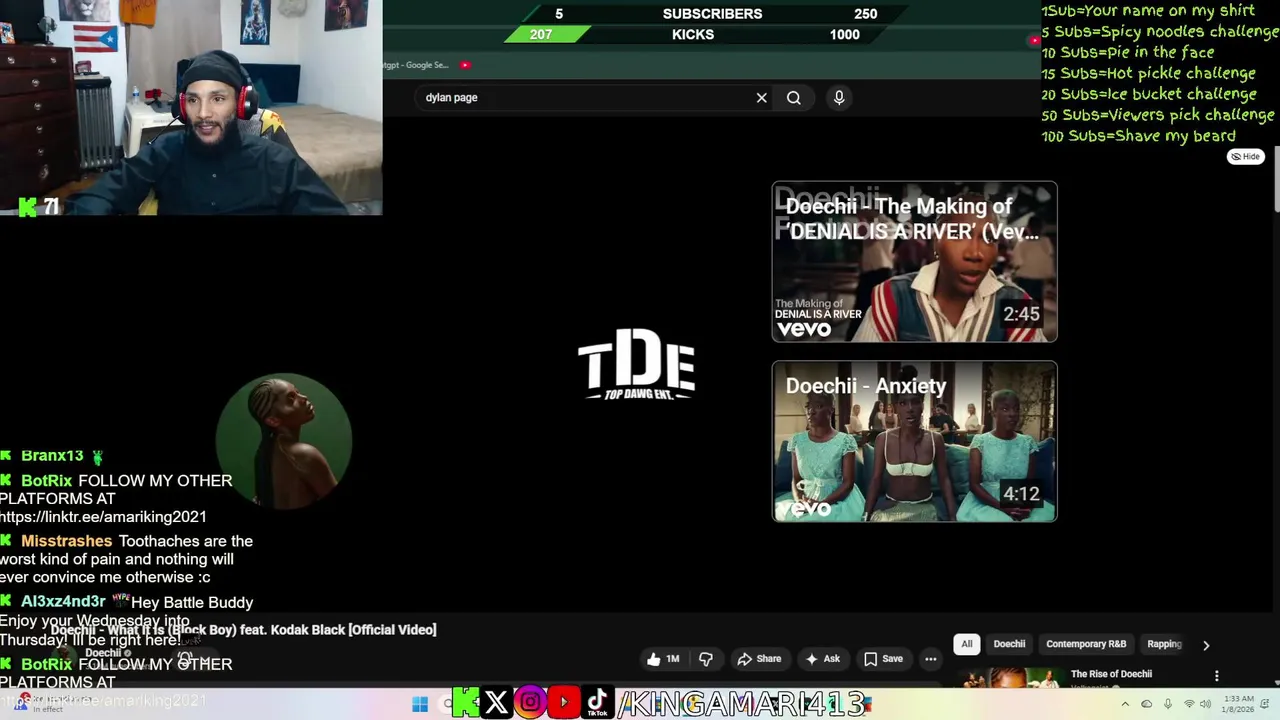Open Wi-Fi network settings in the tray
The width and height of the screenshot is (1280, 720).
[x=1189, y=704]
